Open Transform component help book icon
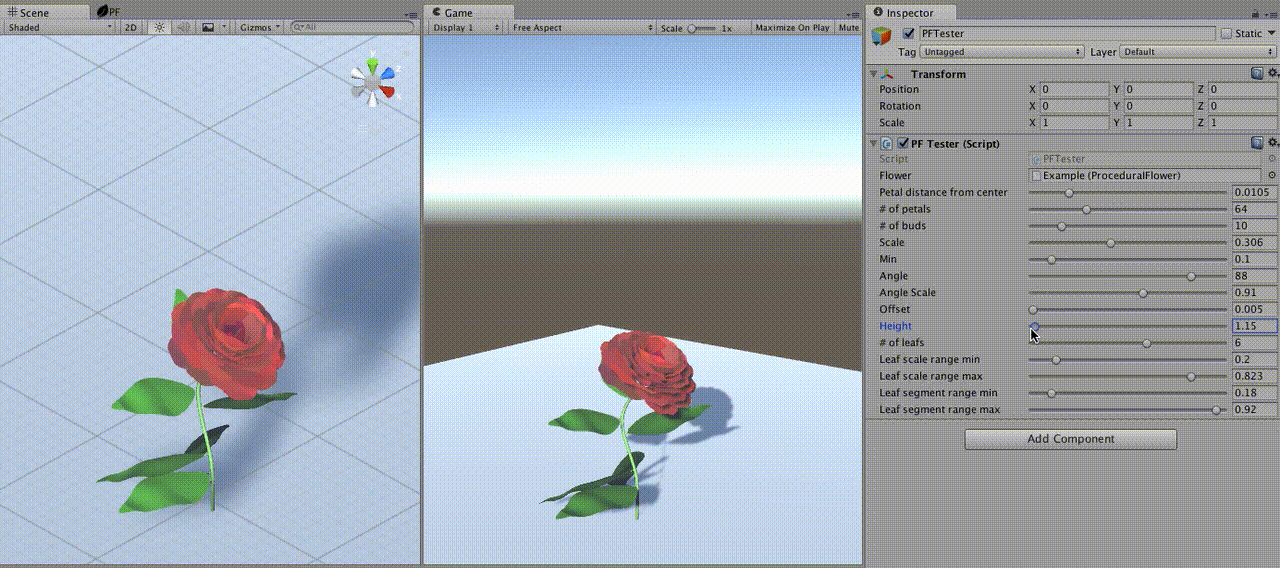The width and height of the screenshot is (1280, 568). coord(1257,74)
